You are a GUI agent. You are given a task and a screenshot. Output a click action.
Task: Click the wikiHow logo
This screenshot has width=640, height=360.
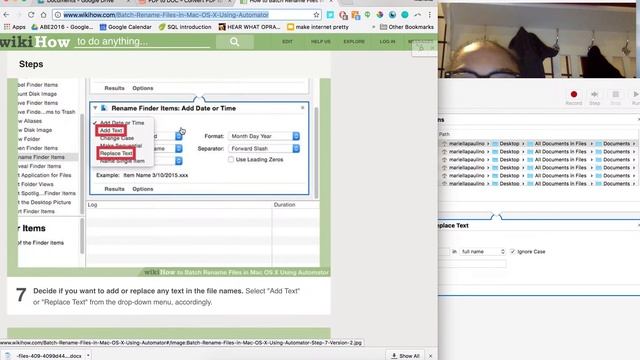point(35,42)
